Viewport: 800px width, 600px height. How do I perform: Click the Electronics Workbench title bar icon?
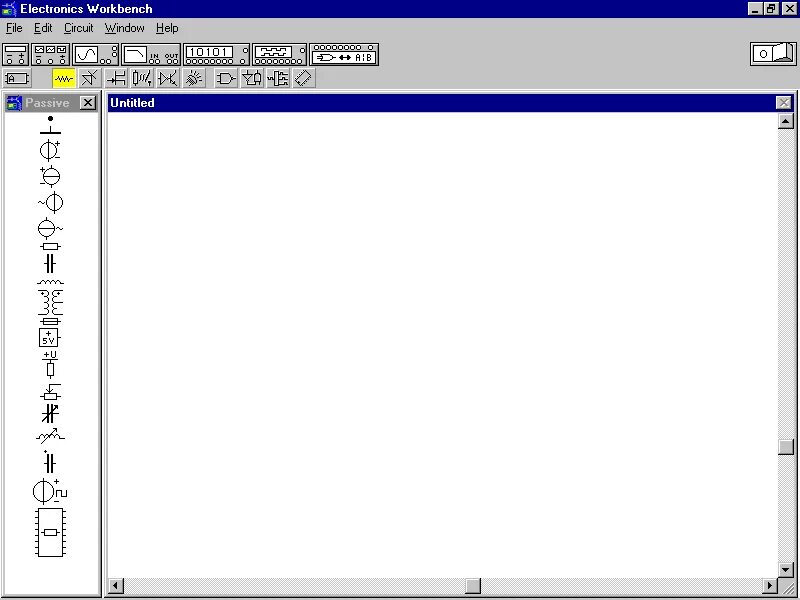click(9, 9)
